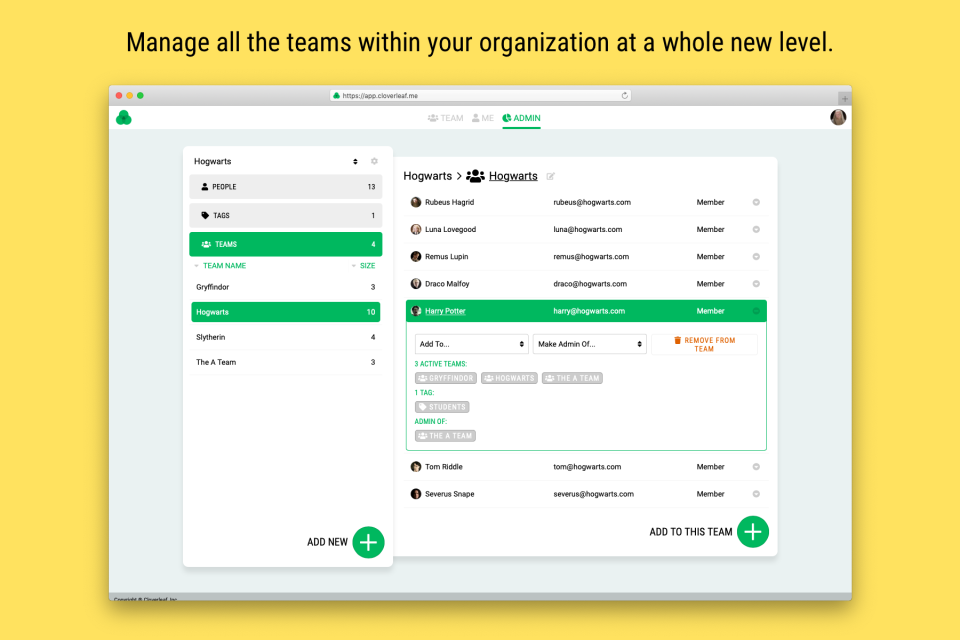Click the Add To This Team plus button
The image size is (960, 640).
click(753, 532)
